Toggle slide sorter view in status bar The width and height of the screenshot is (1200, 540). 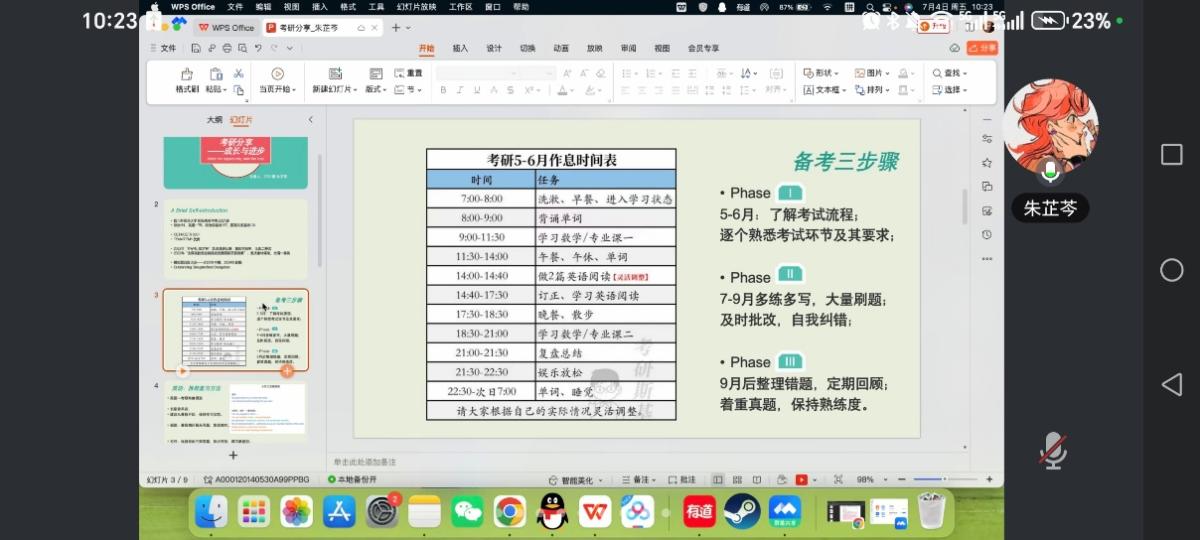(738, 480)
